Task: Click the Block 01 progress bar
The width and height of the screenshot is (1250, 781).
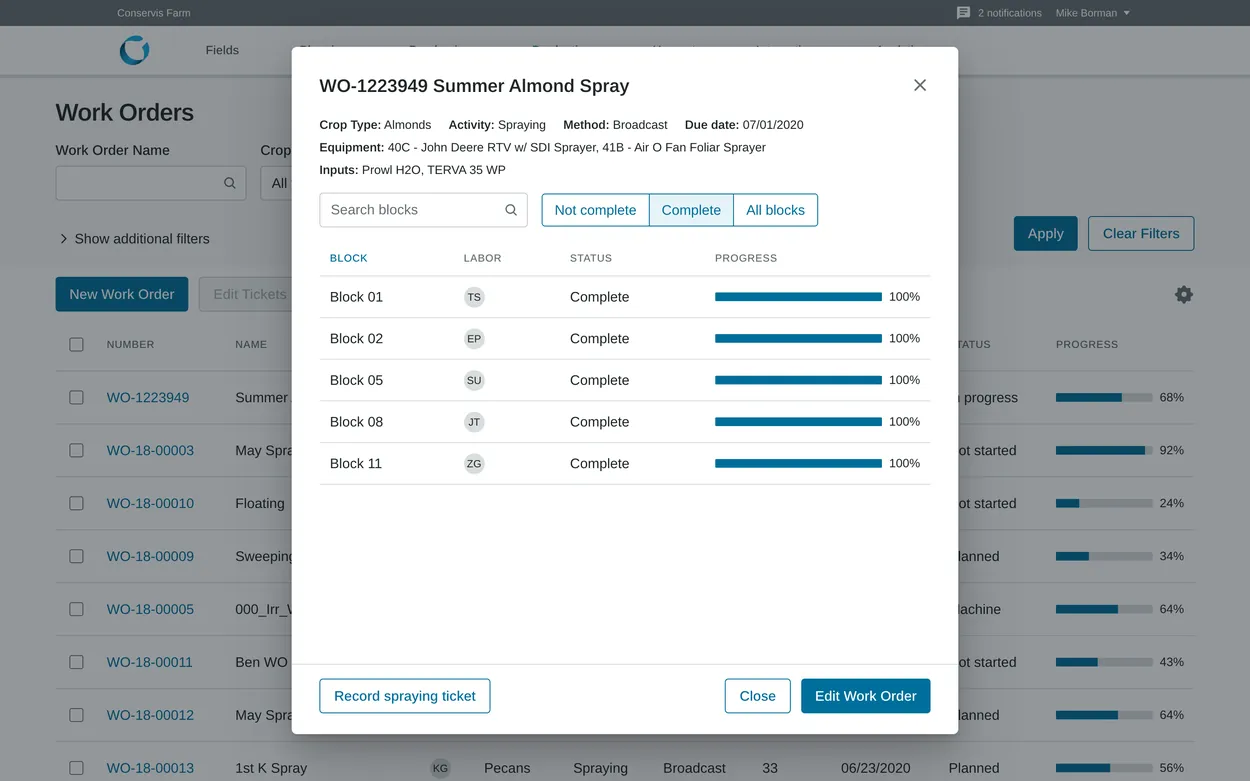Action: pyautogui.click(x=798, y=297)
